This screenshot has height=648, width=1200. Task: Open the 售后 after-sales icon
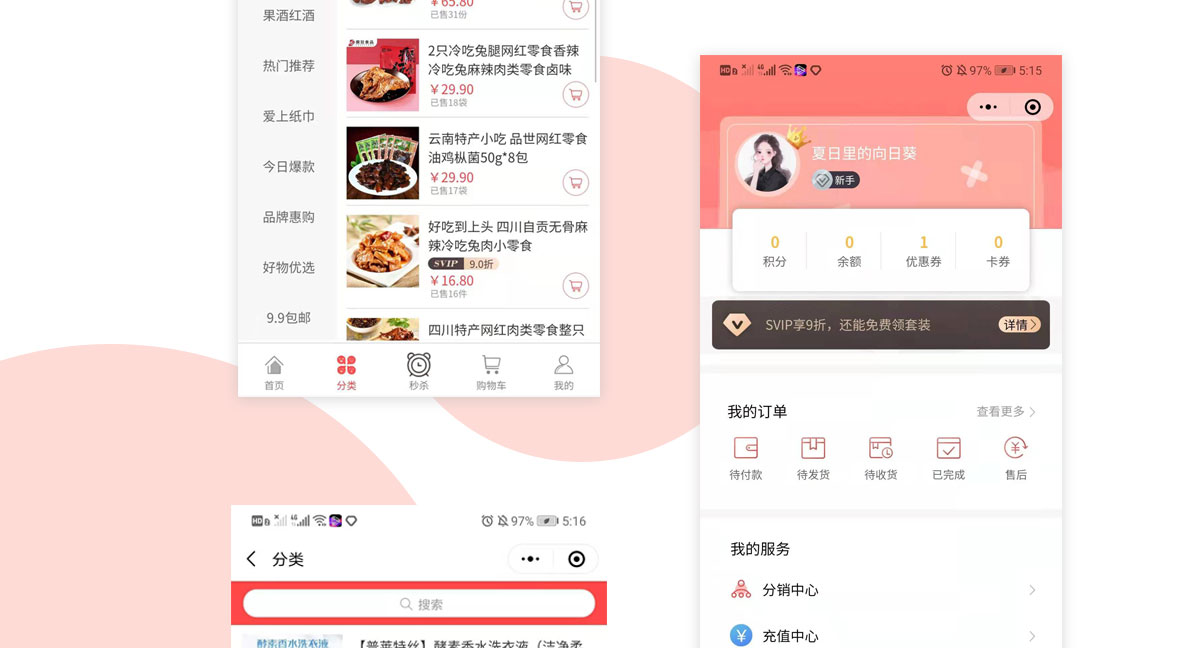[x=1016, y=448]
